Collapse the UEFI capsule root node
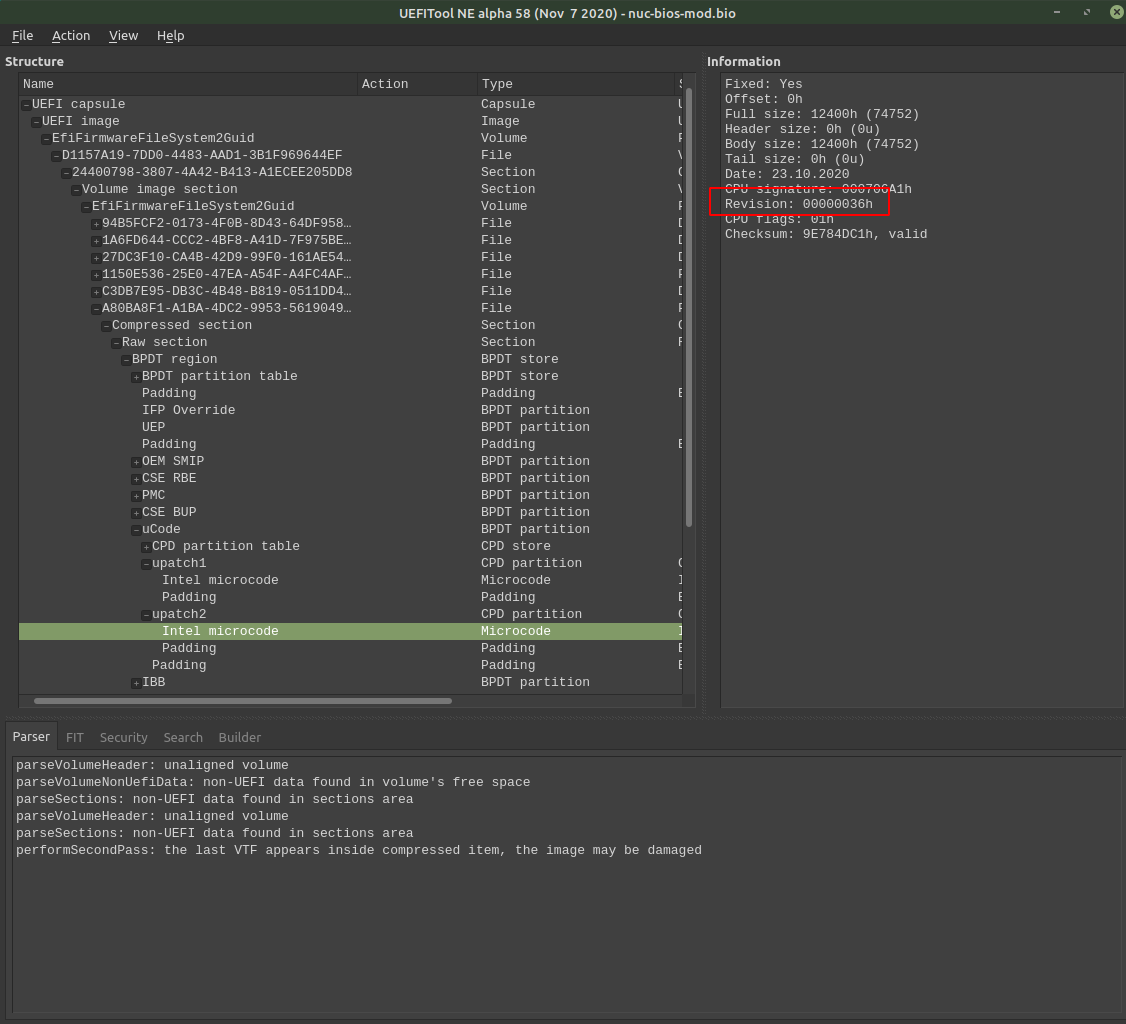The image size is (1126, 1024). pyautogui.click(x=26, y=105)
